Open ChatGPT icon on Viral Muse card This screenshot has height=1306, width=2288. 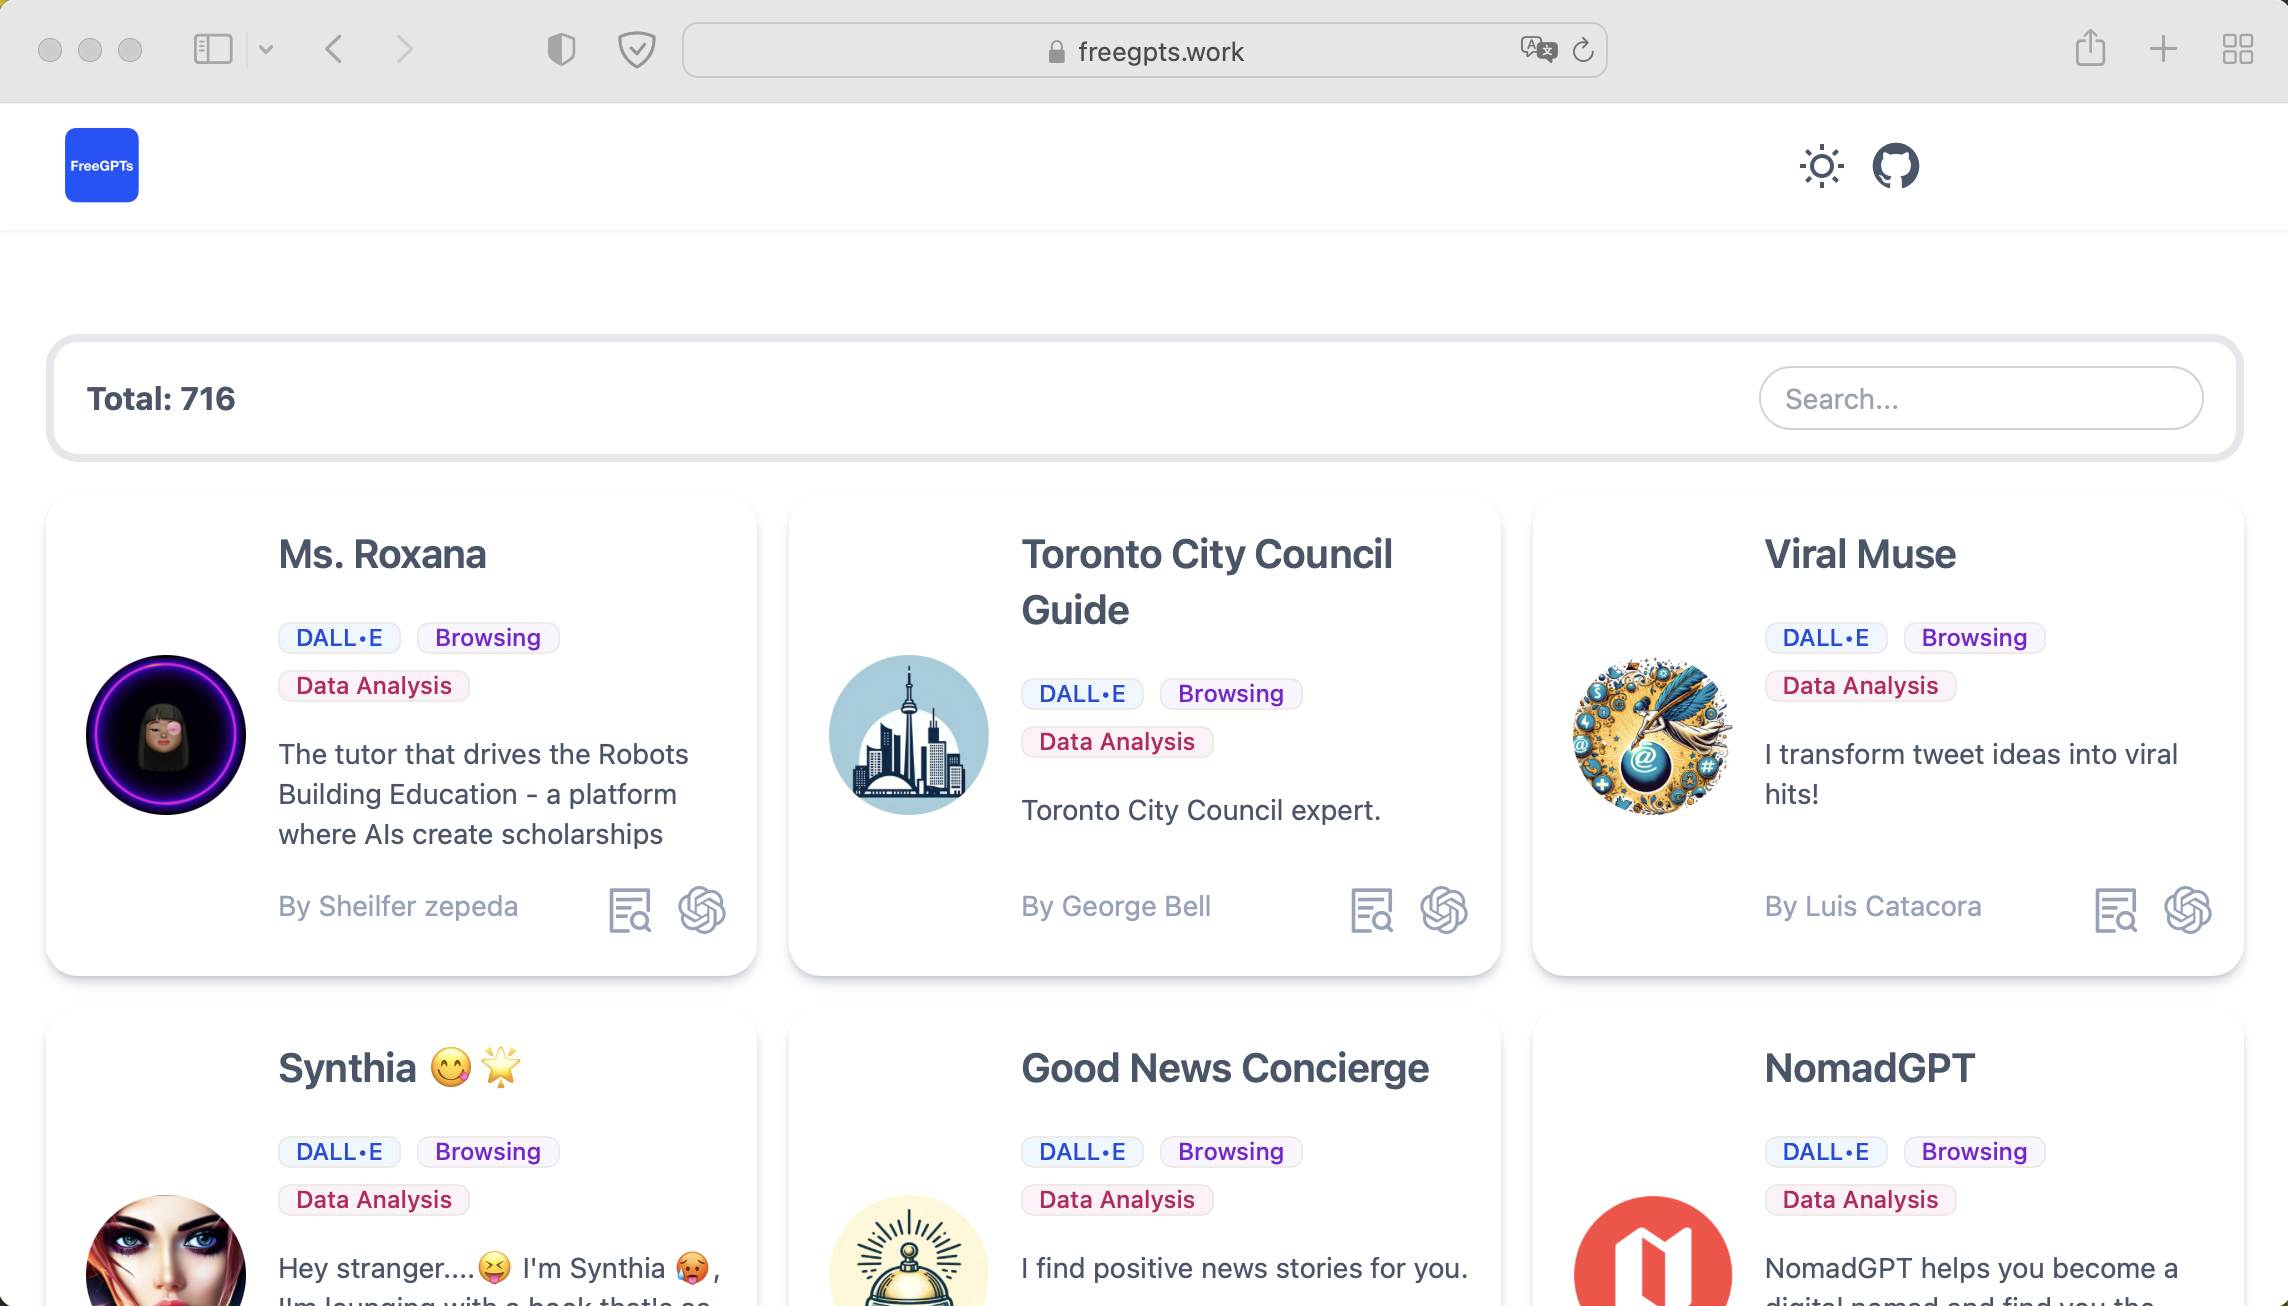tap(2187, 910)
